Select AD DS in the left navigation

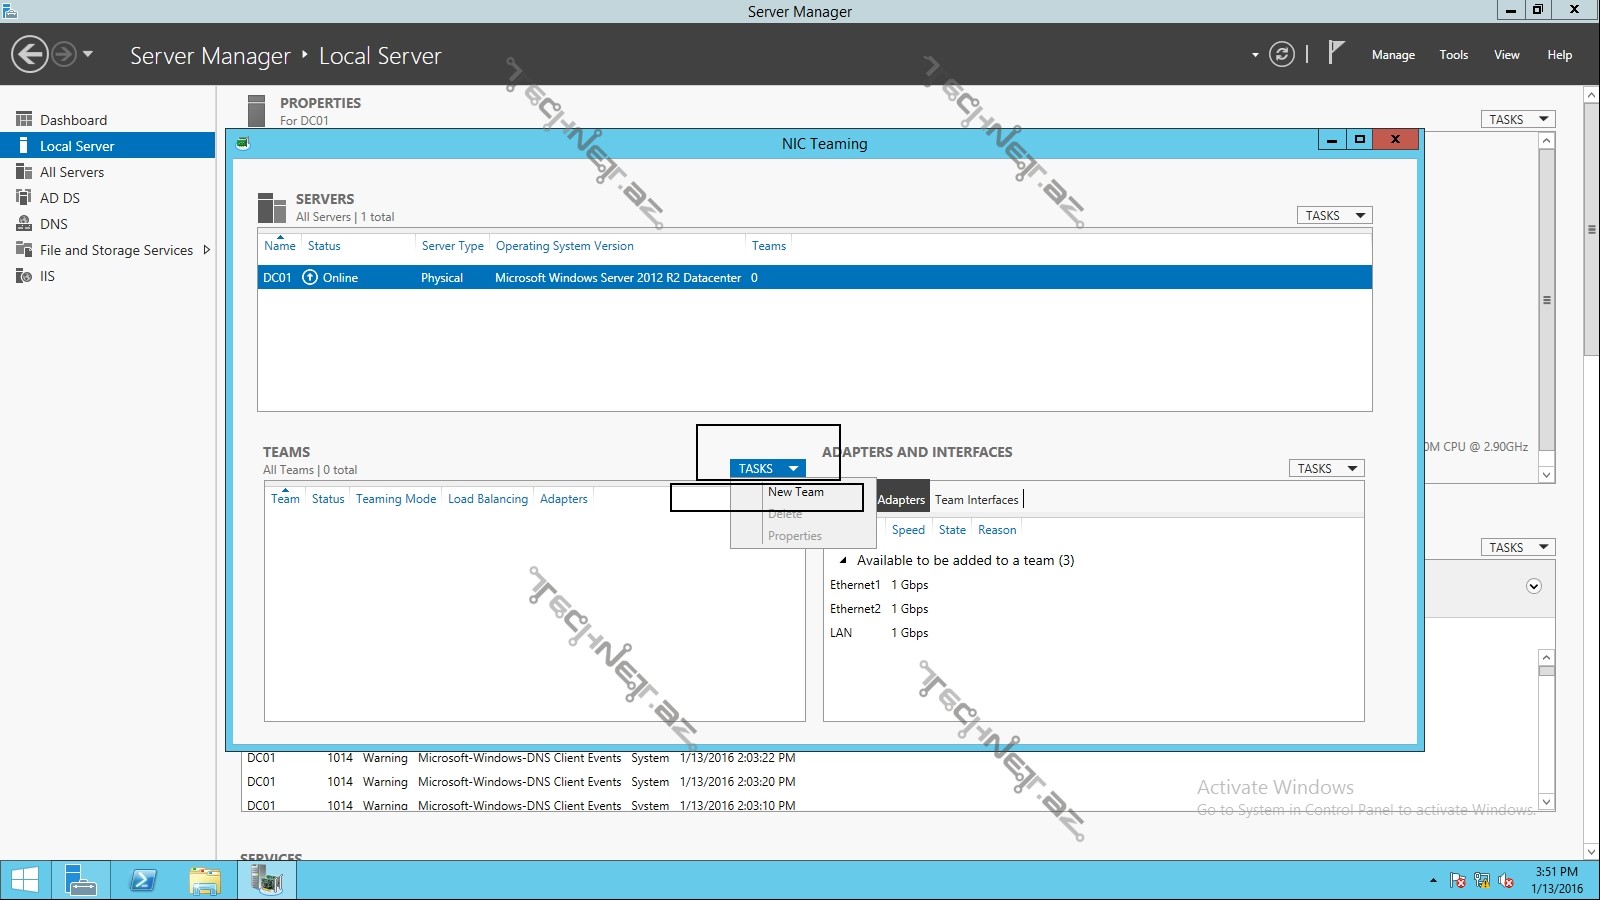coord(60,198)
